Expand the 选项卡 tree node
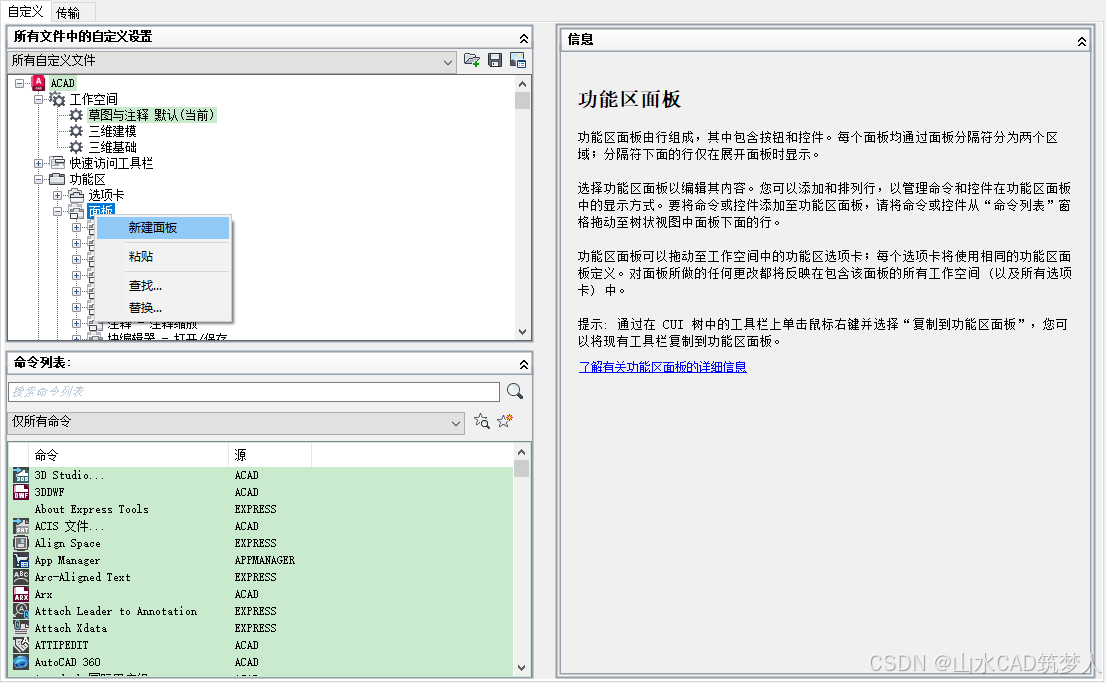 [58, 195]
